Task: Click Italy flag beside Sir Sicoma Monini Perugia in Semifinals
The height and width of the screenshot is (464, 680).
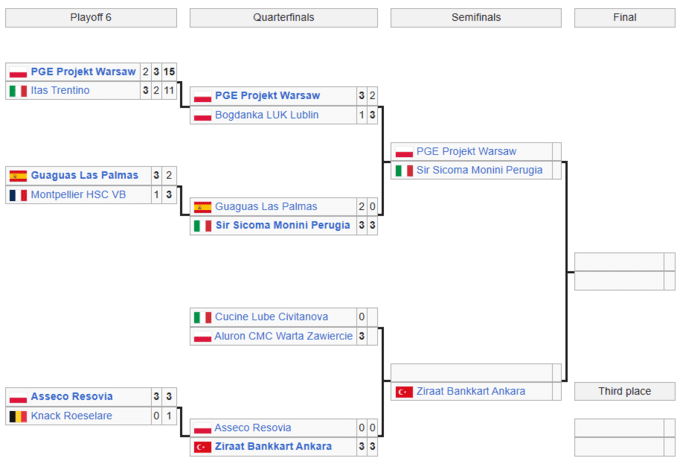Action: point(404,170)
